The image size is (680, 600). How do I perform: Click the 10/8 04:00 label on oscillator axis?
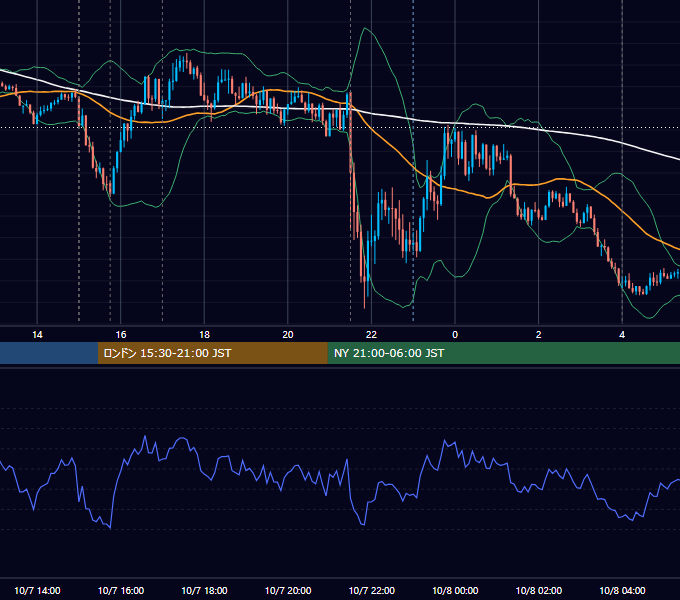tap(622, 590)
